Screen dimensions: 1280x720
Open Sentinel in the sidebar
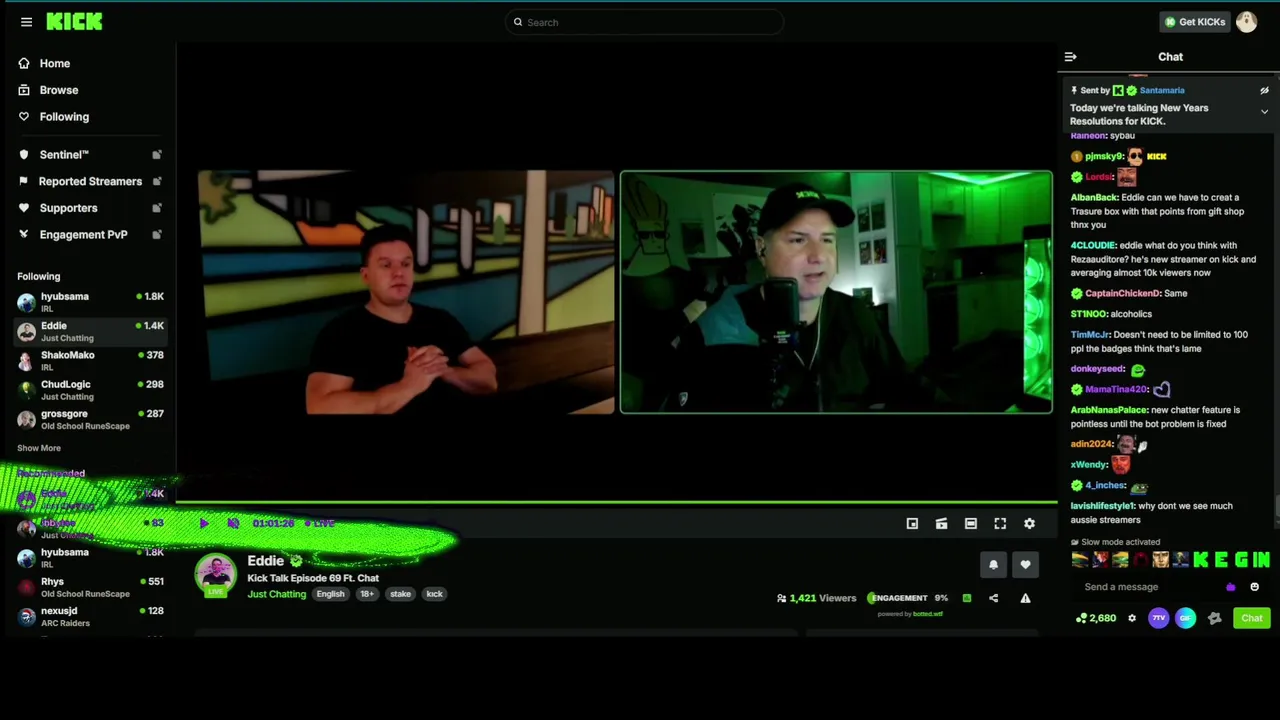click(x=64, y=155)
